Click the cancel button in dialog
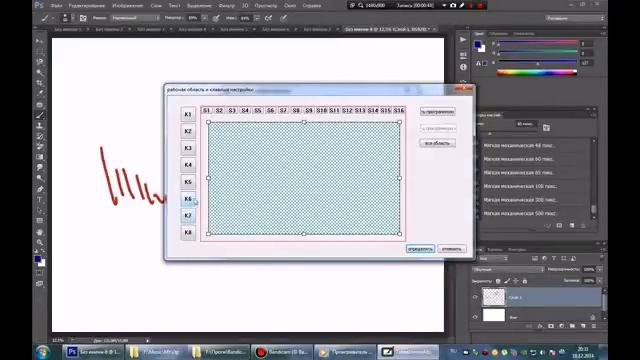Image resolution: width=640 pixels, height=360 pixels. coord(451,249)
